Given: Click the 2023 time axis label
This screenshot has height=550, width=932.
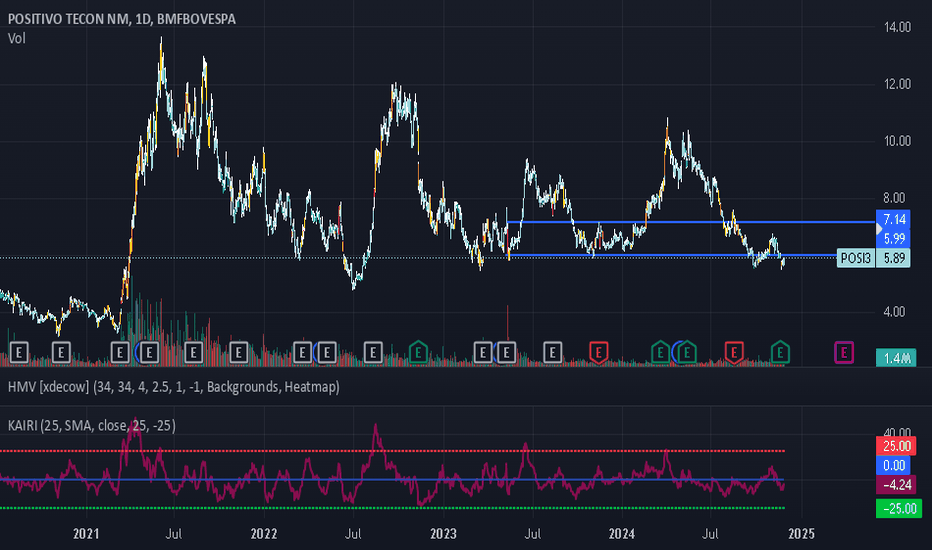Looking at the screenshot, I should coord(443,533).
